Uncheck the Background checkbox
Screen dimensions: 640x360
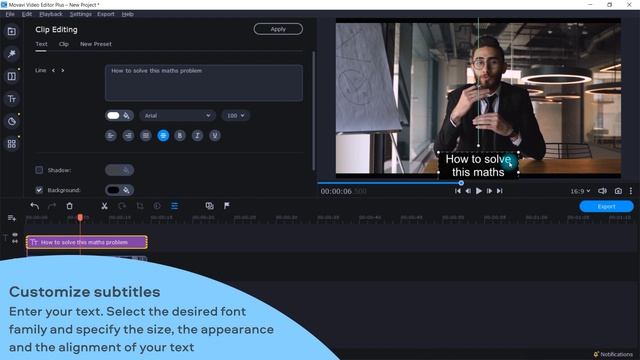pos(39,190)
